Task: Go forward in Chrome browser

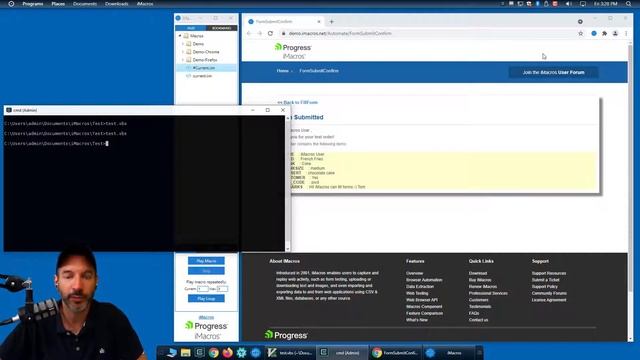Action: pos(260,33)
